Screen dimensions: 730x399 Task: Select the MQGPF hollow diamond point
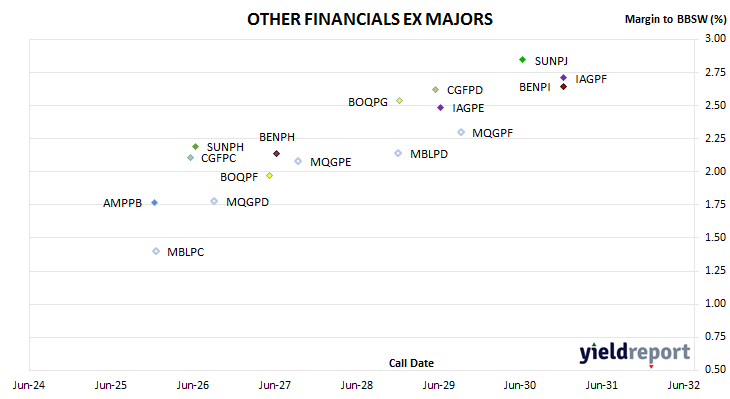[x=461, y=132]
